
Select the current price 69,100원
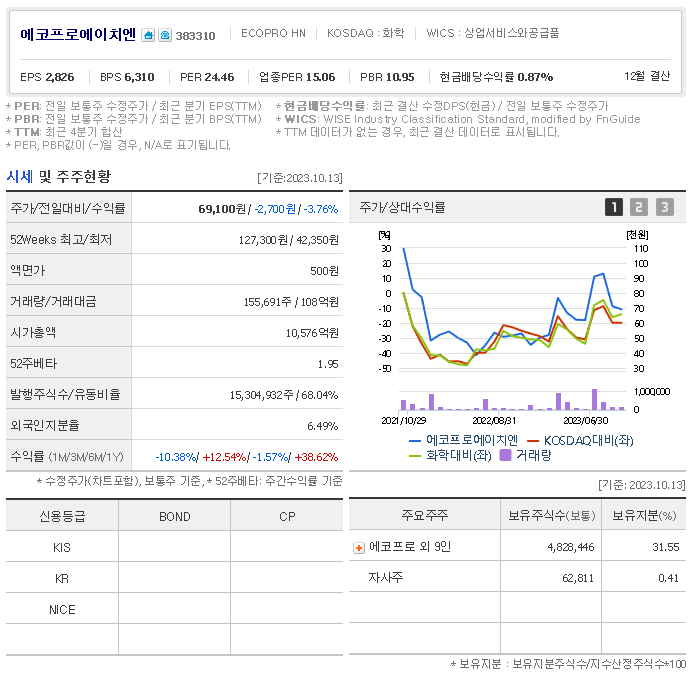click(x=222, y=209)
